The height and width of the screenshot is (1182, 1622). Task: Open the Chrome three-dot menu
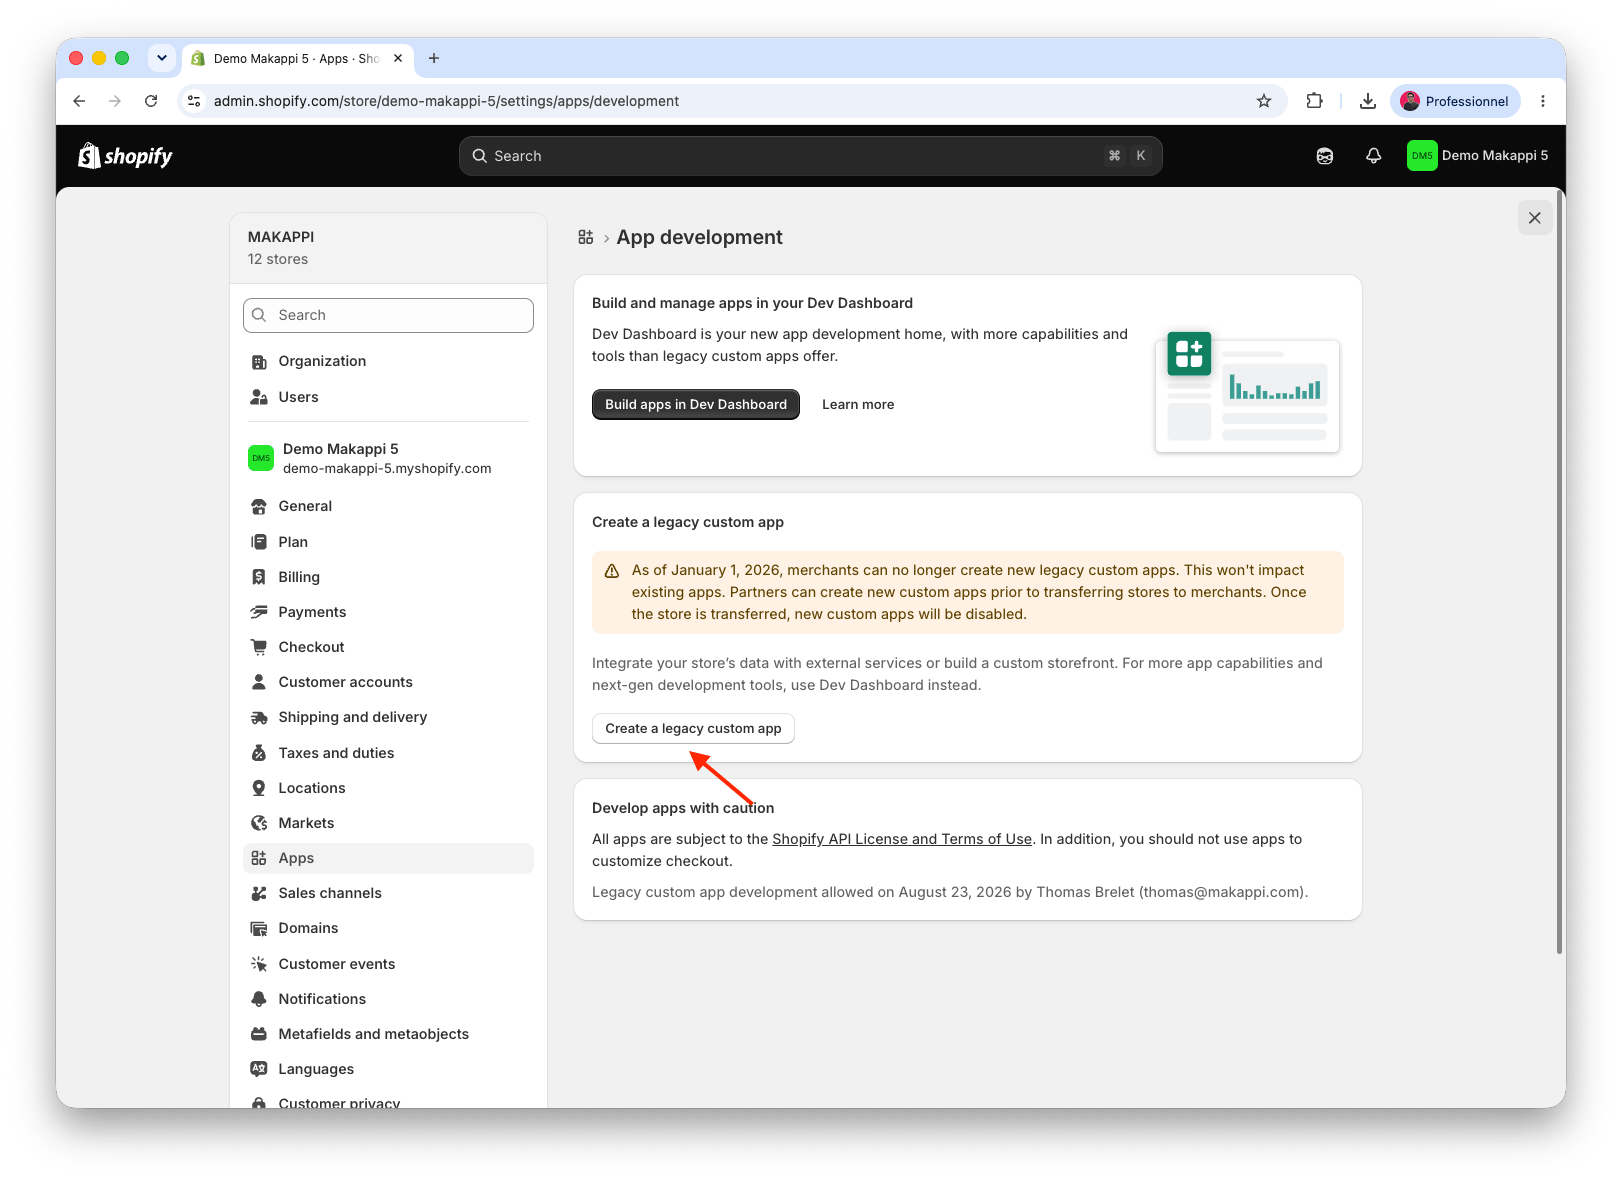point(1543,101)
